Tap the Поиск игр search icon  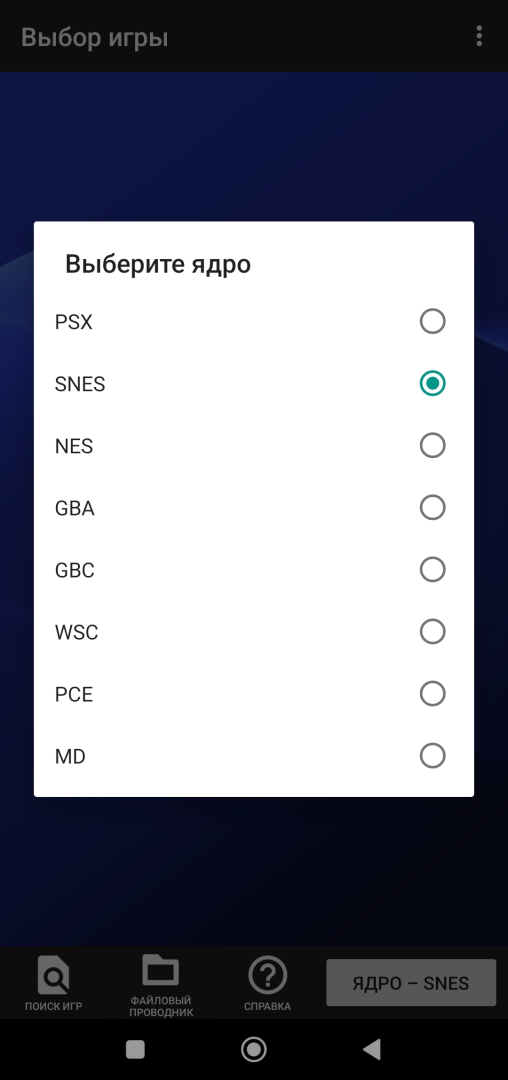point(54,974)
